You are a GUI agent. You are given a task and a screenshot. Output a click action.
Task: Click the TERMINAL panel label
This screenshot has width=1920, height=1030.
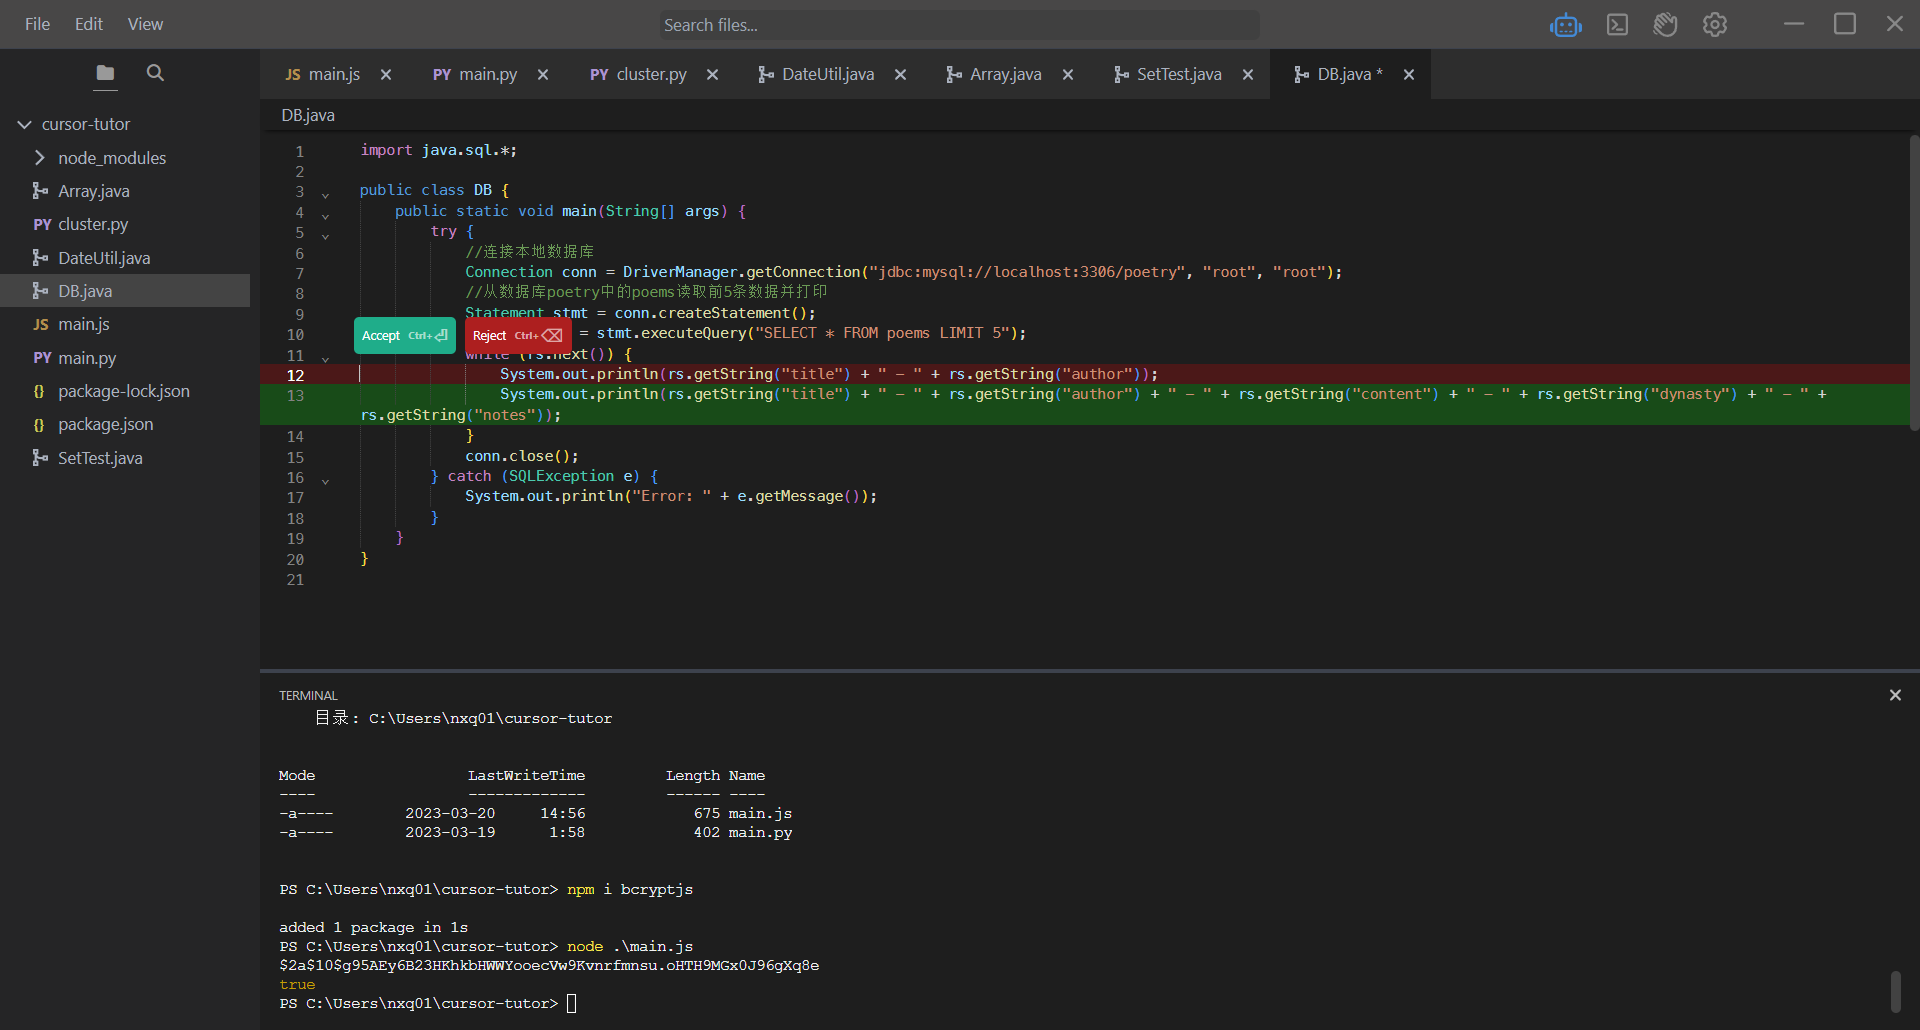[308, 695]
